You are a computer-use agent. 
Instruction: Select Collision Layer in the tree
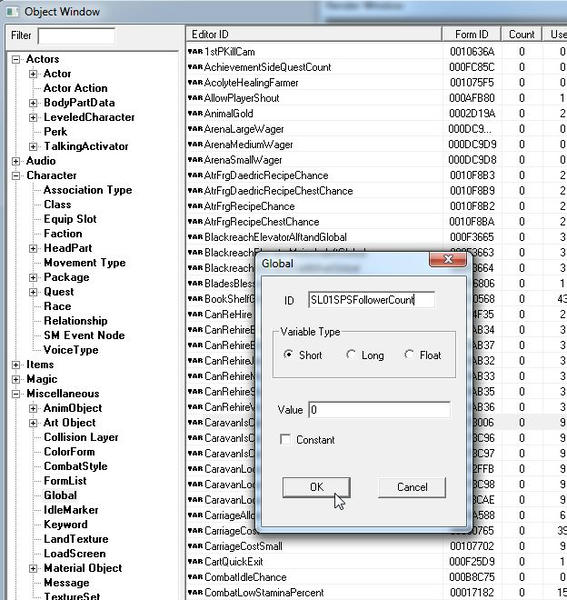point(81,437)
